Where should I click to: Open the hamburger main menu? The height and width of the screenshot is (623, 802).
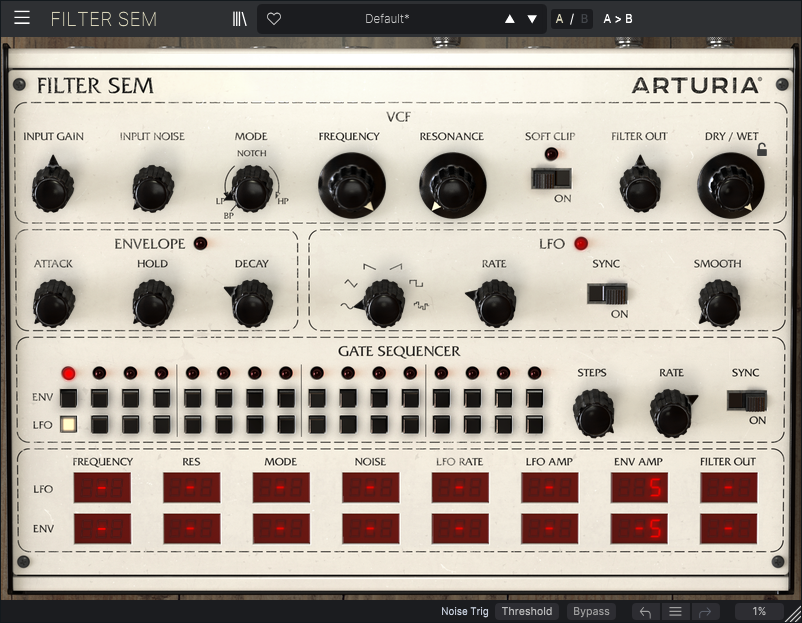pyautogui.click(x=22, y=18)
